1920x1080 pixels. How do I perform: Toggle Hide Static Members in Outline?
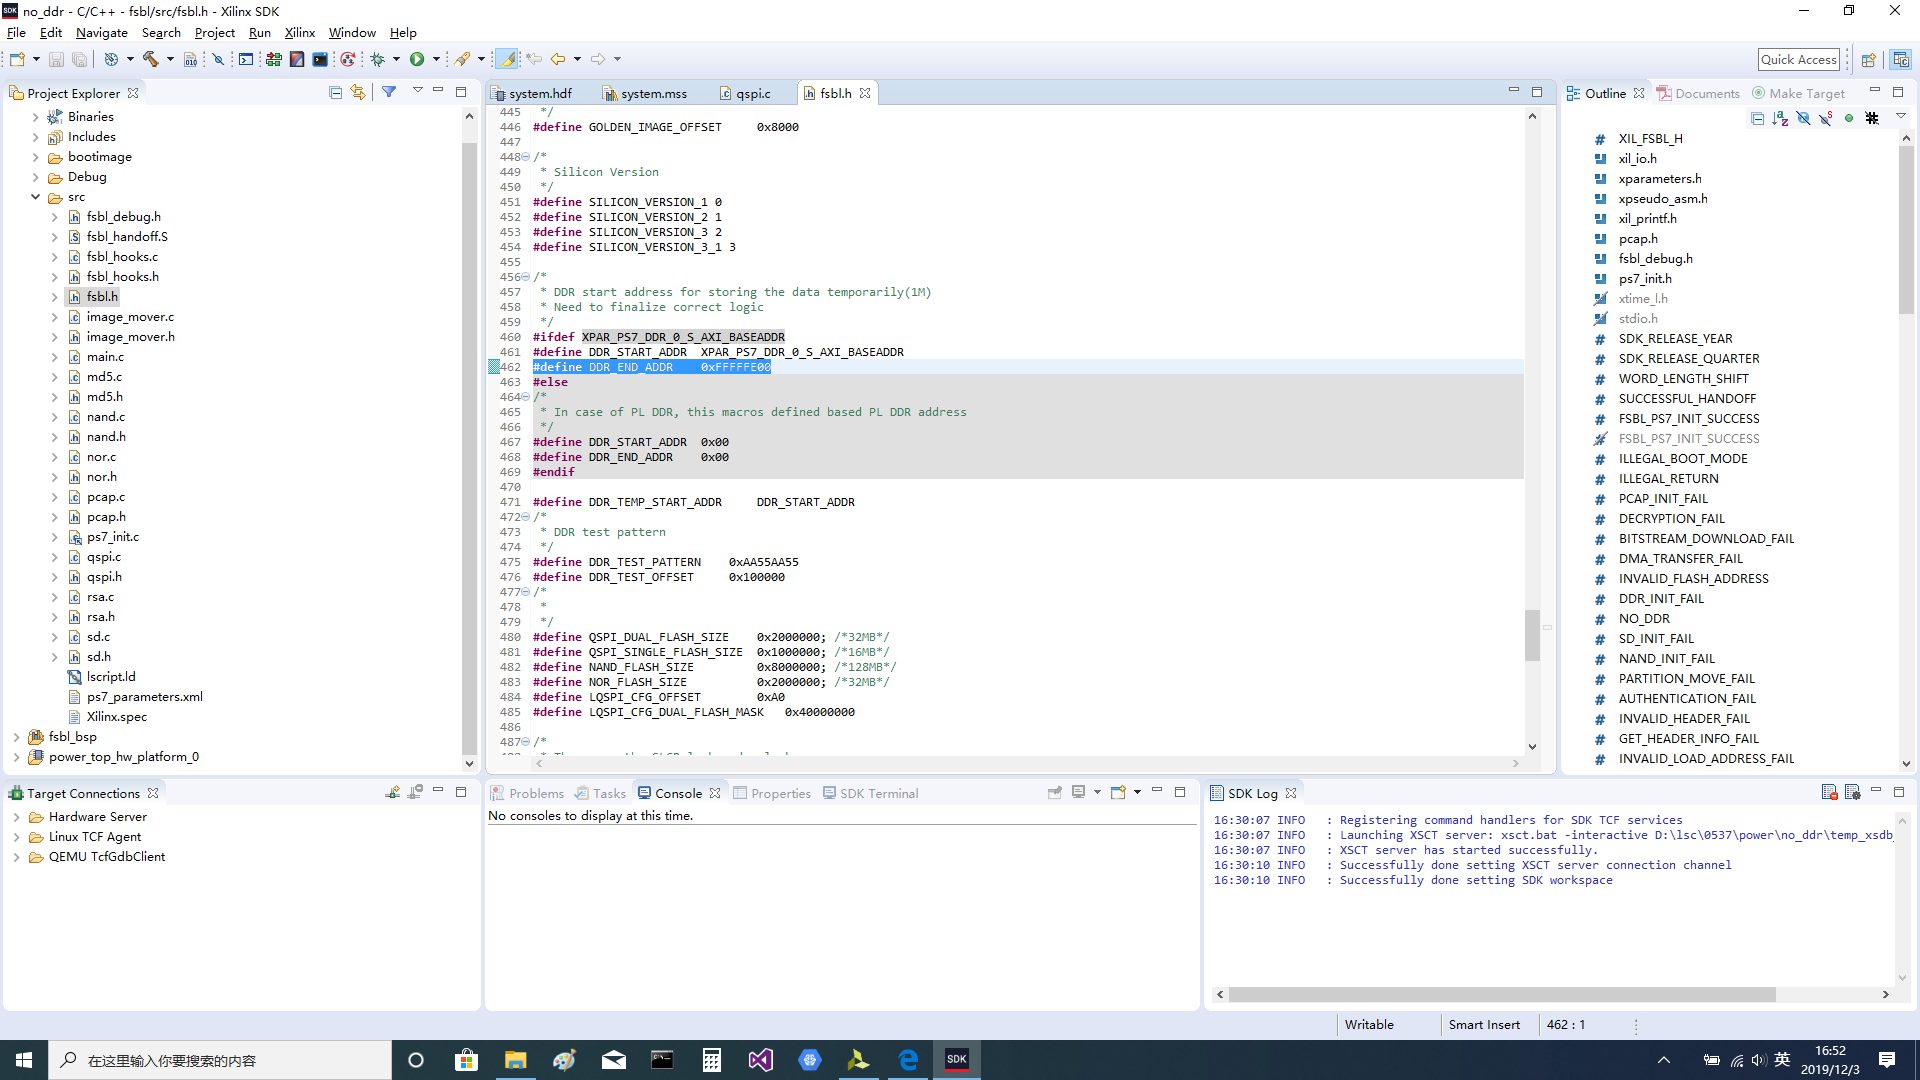[1826, 118]
